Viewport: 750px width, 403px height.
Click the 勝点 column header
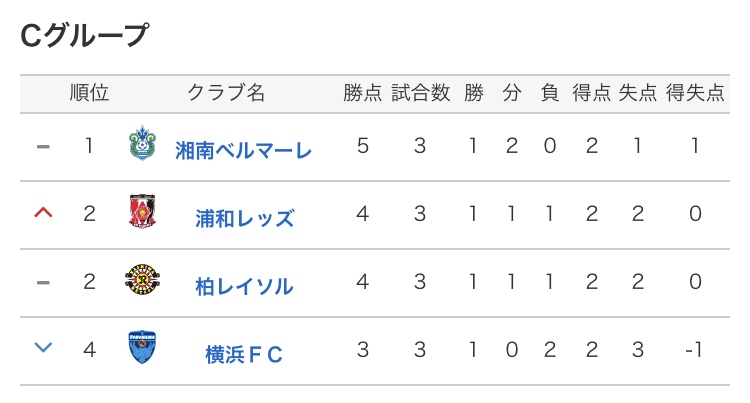click(362, 94)
